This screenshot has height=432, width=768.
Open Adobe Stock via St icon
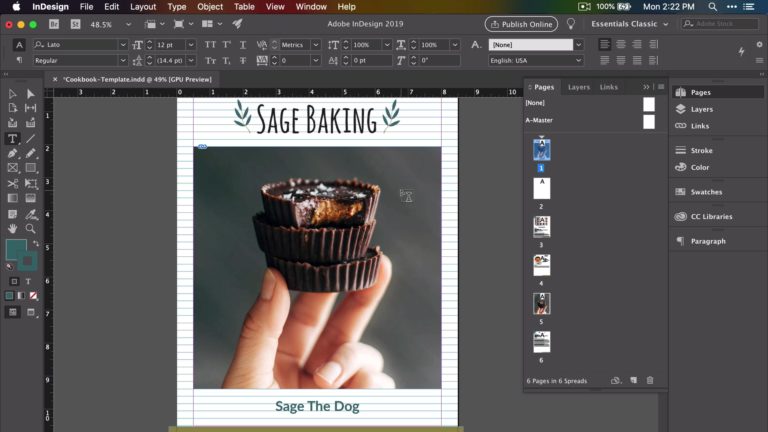75,24
